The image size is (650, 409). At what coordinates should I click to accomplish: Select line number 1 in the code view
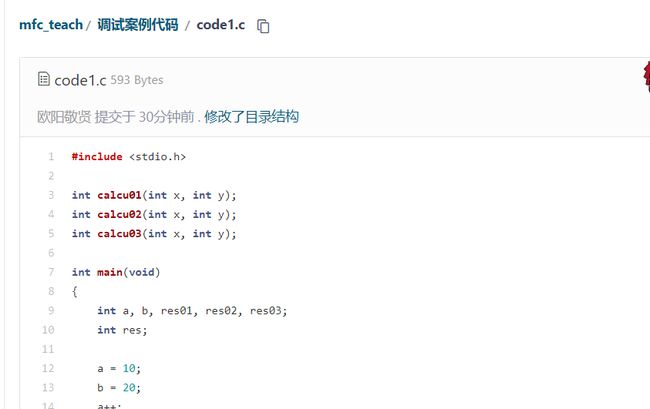point(51,157)
